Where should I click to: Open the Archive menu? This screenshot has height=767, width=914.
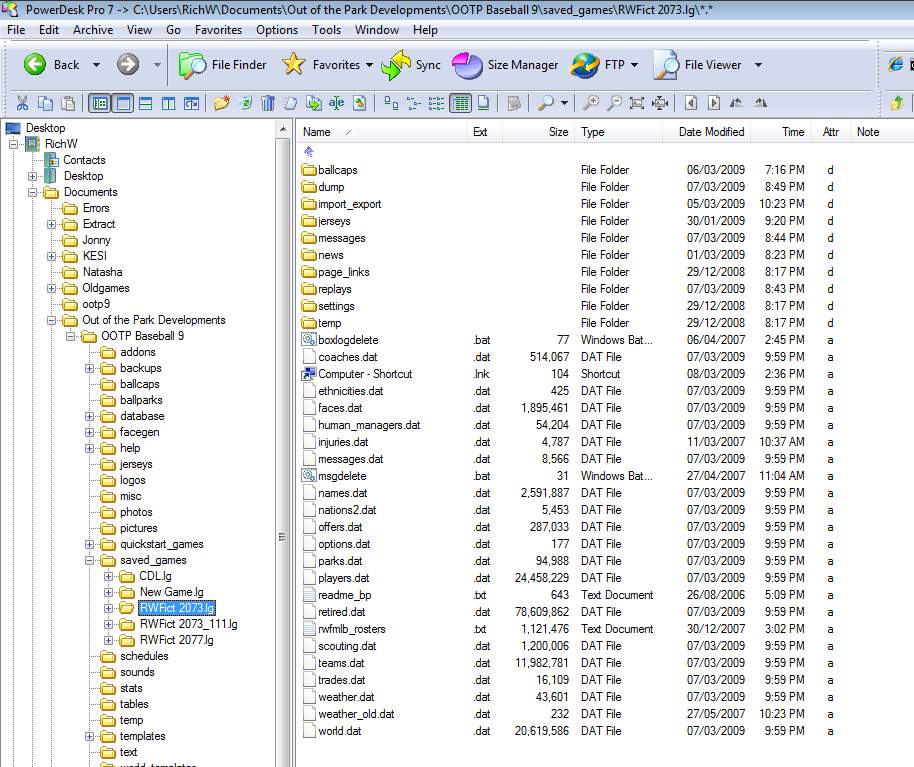[93, 30]
